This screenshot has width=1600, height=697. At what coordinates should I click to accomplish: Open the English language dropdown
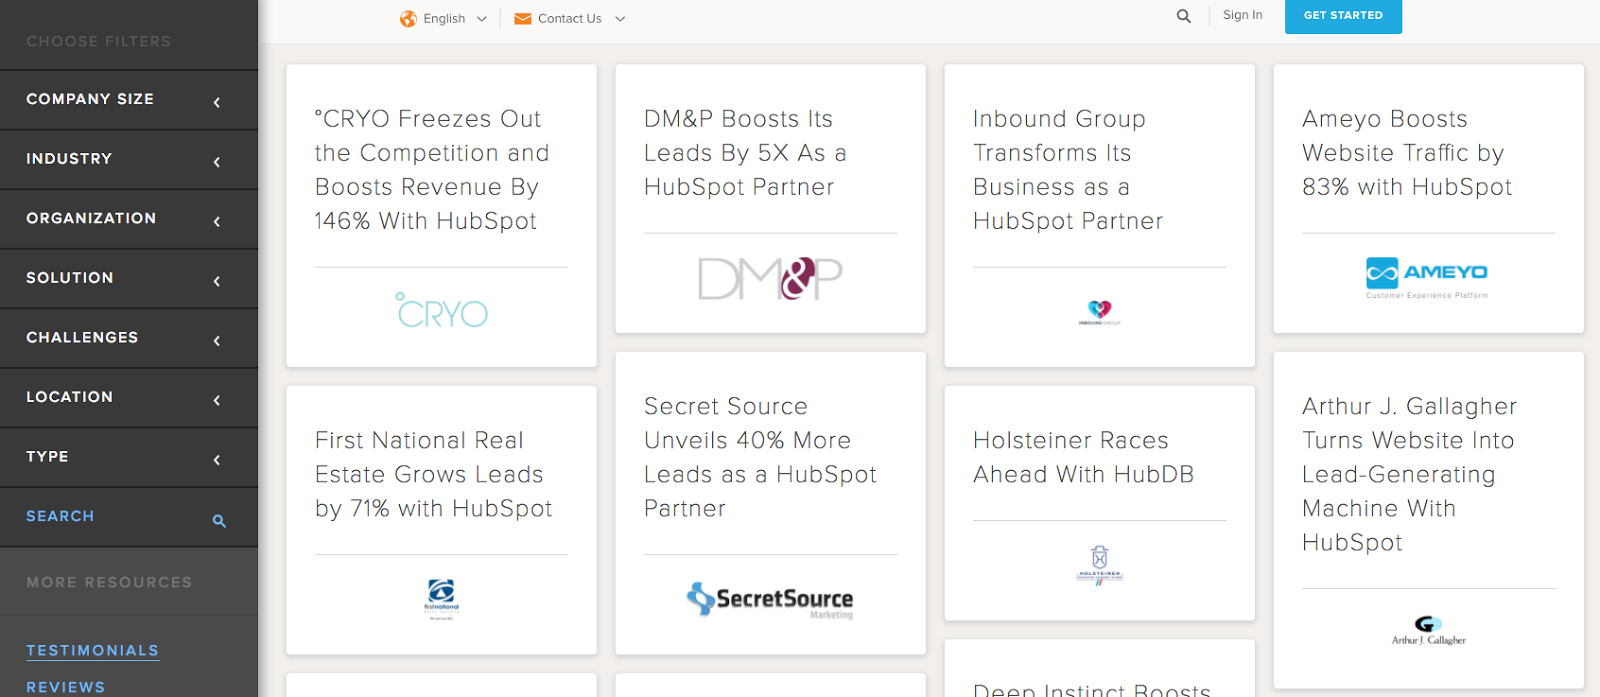click(x=444, y=19)
